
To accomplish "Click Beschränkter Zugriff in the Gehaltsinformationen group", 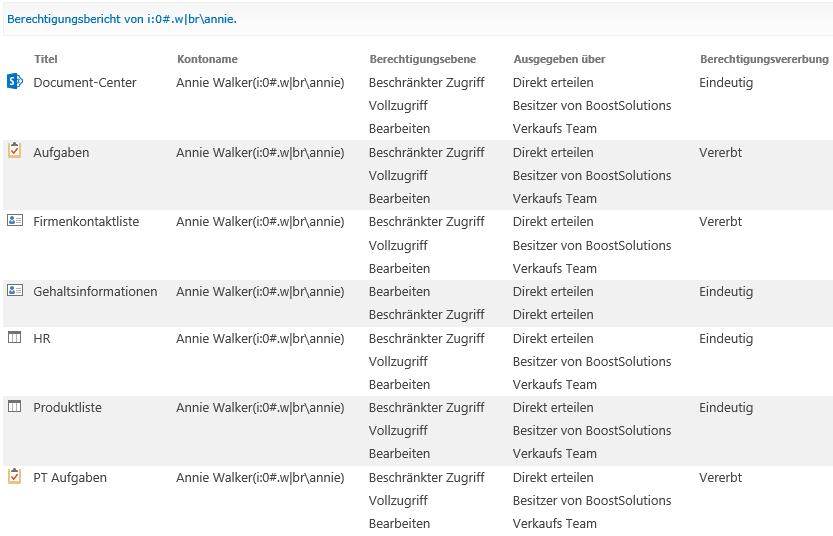I will [x=427, y=314].
